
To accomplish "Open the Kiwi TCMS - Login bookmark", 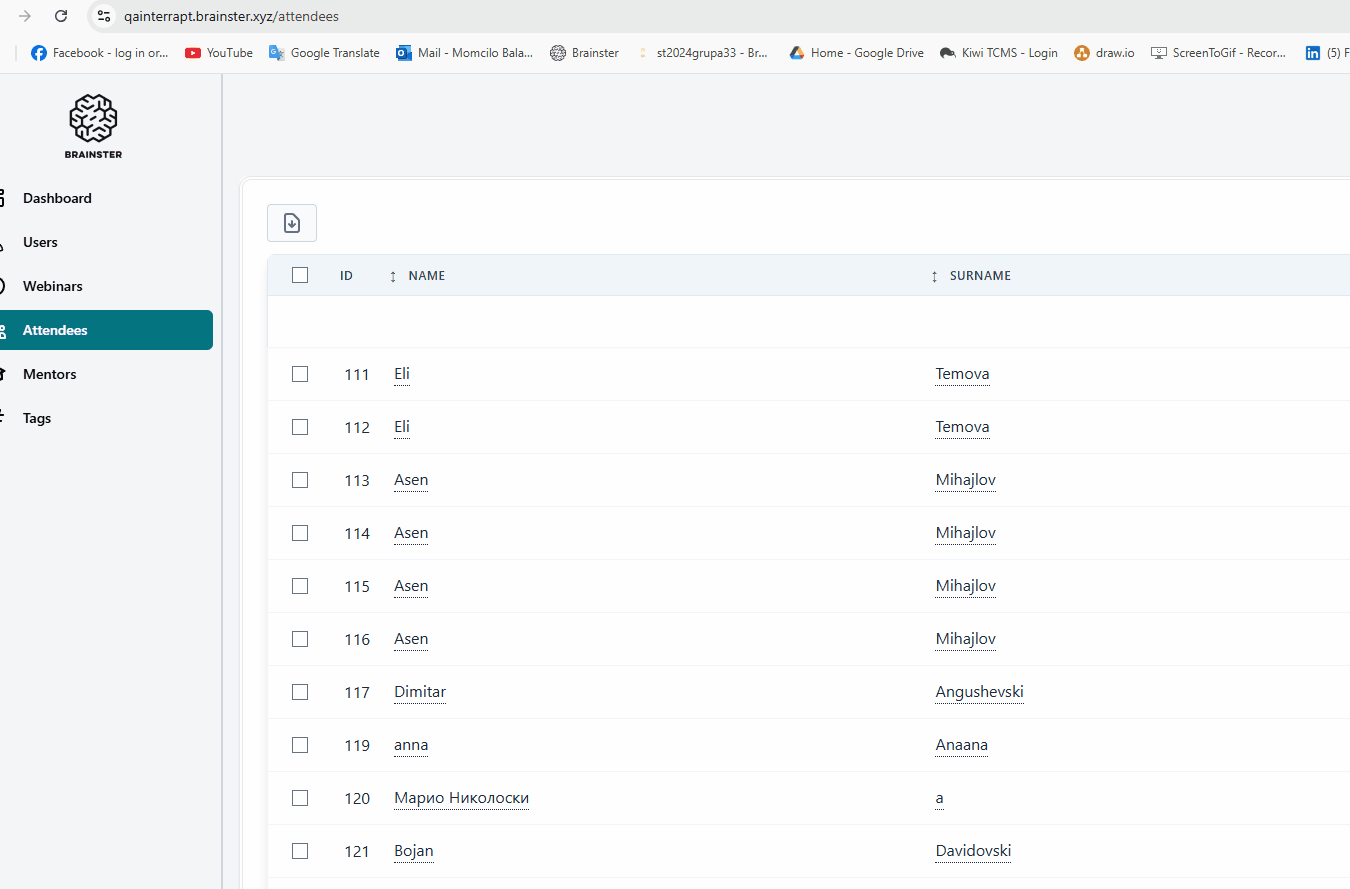I will [x=998, y=53].
